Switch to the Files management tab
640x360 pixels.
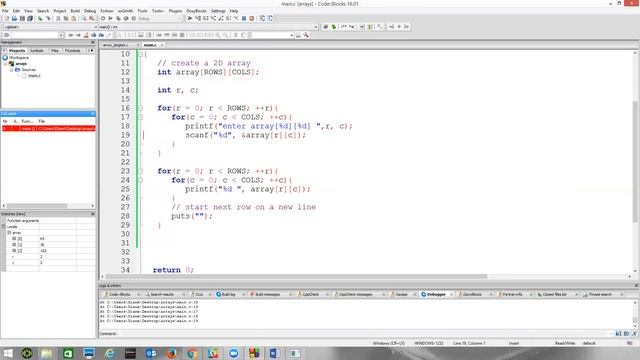[x=55, y=51]
